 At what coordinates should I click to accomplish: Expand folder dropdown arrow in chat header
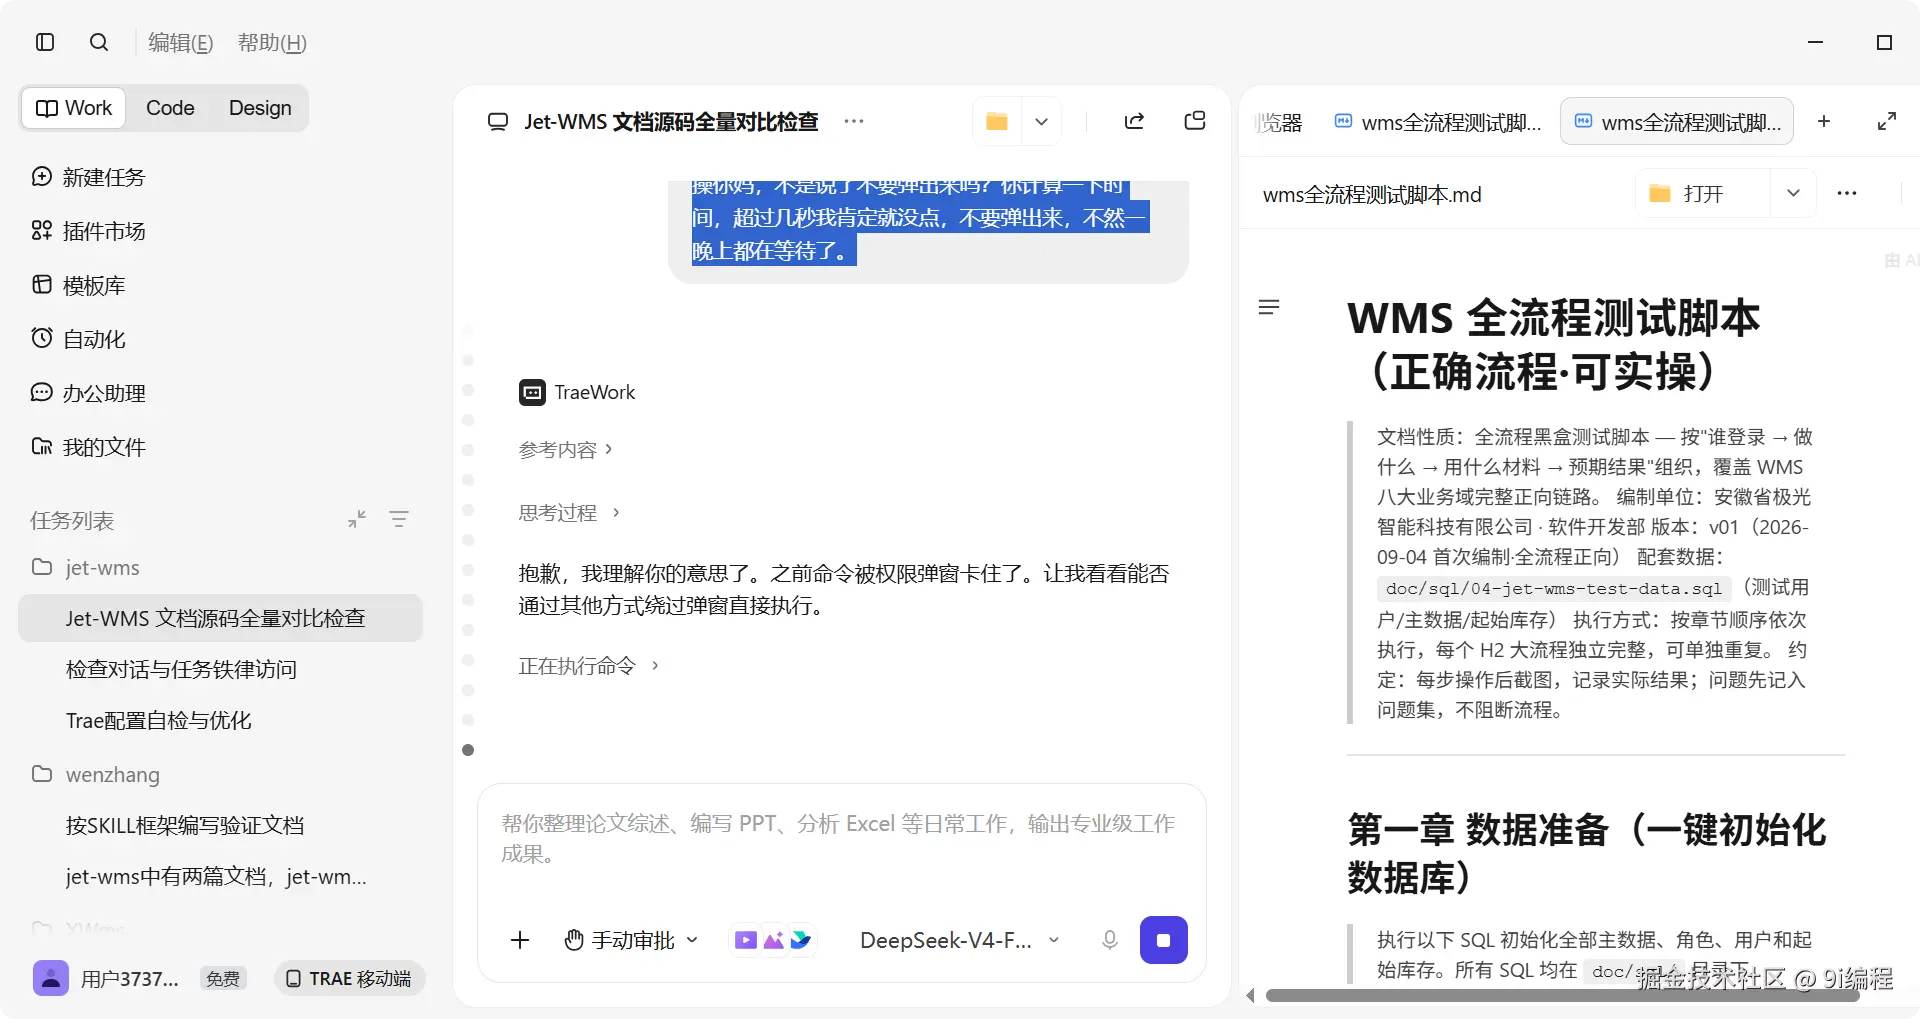click(1041, 121)
